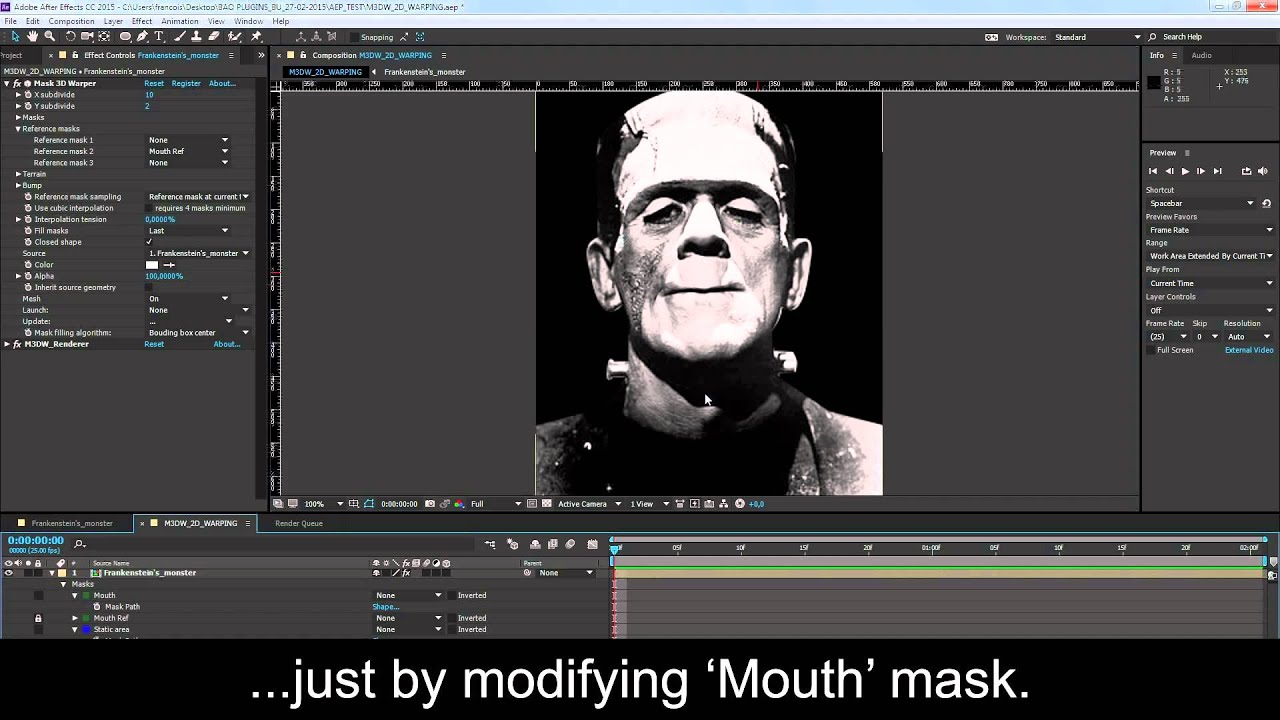Select the Eraser tool
The image size is (1280, 720).
pyautogui.click(x=214, y=37)
